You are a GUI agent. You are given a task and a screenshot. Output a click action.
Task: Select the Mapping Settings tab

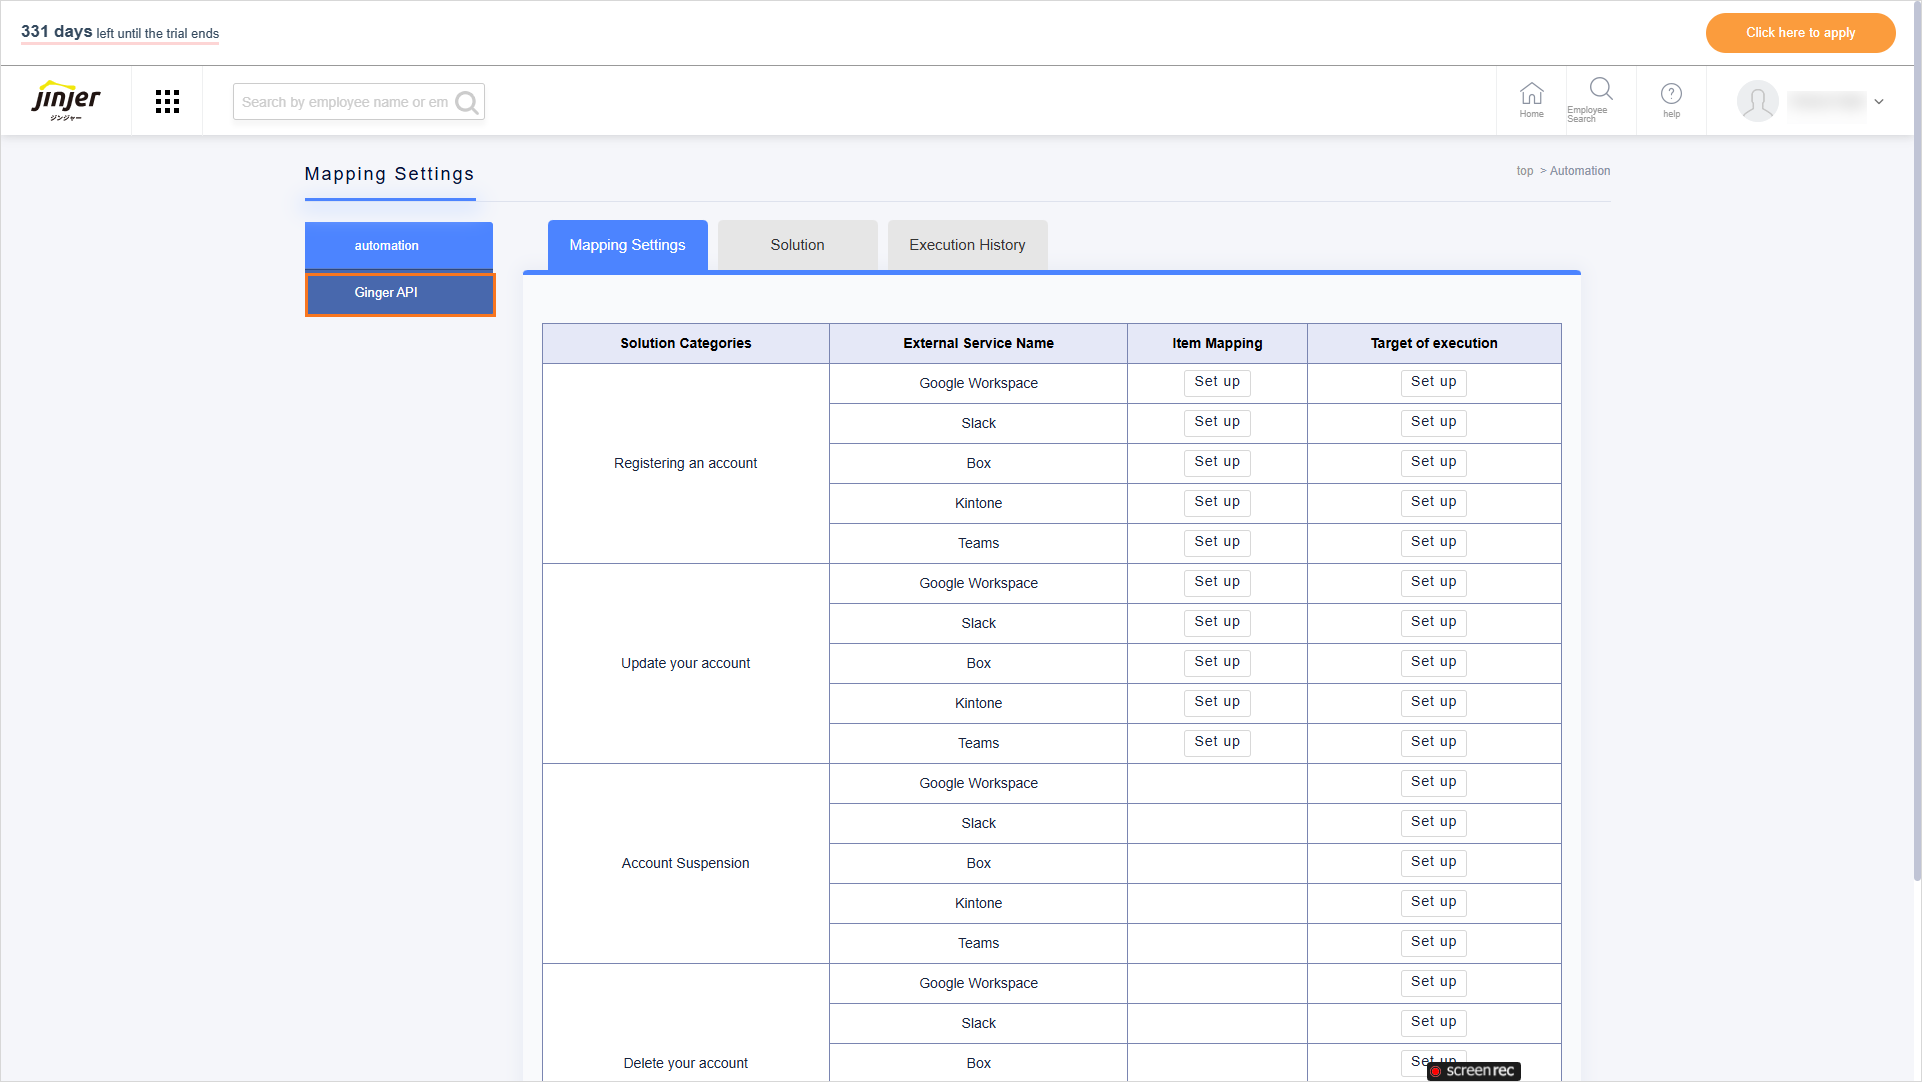(x=627, y=245)
